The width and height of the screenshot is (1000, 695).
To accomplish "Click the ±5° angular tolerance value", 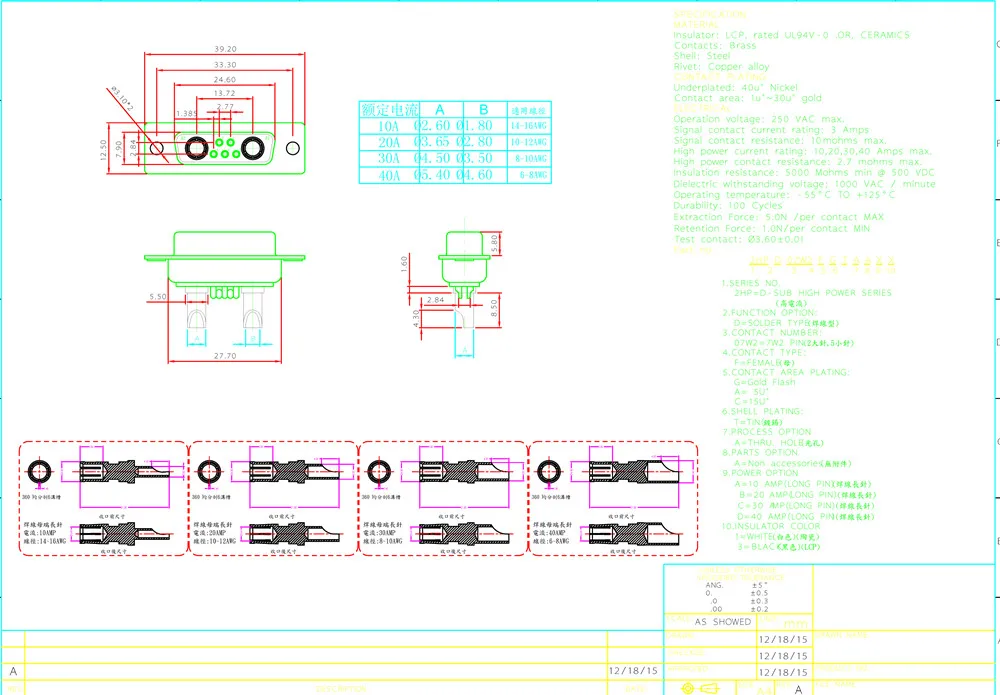I will [759, 585].
